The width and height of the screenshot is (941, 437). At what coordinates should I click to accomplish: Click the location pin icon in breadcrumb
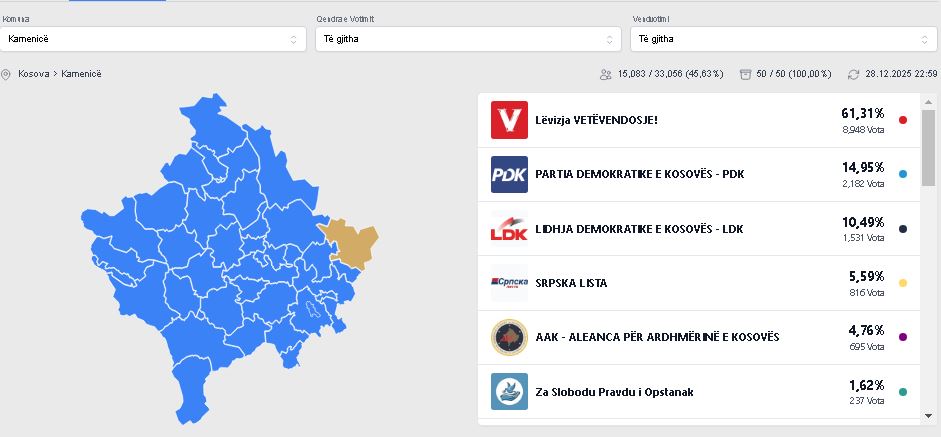pos(6,74)
